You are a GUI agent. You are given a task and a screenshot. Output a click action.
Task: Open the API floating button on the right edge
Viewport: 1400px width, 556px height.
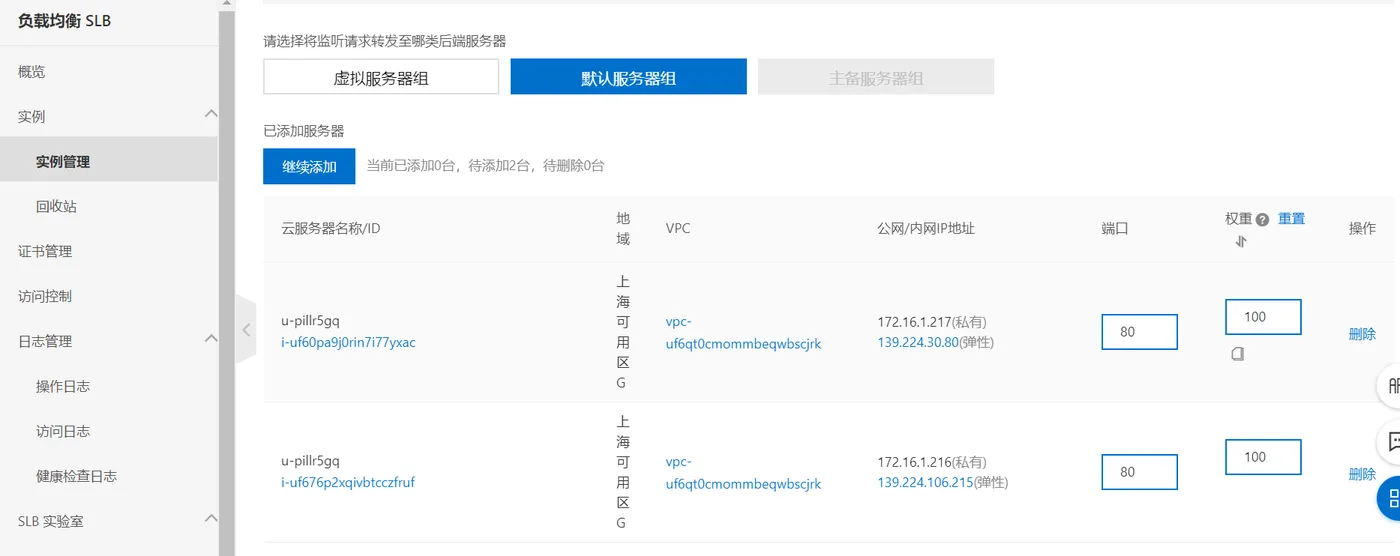click(x=1392, y=386)
